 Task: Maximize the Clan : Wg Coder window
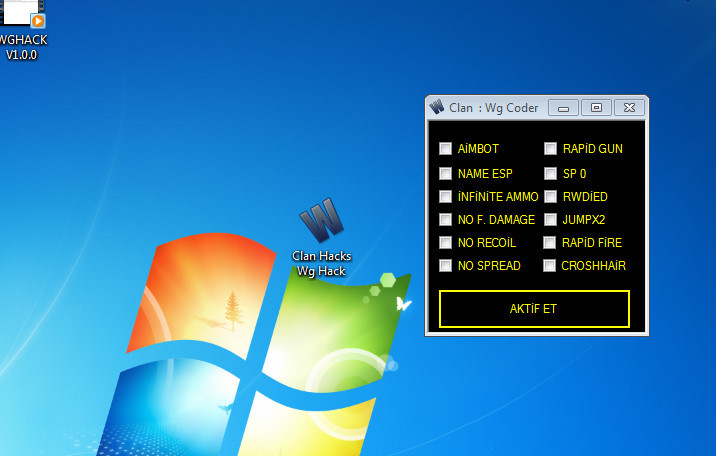click(596, 108)
